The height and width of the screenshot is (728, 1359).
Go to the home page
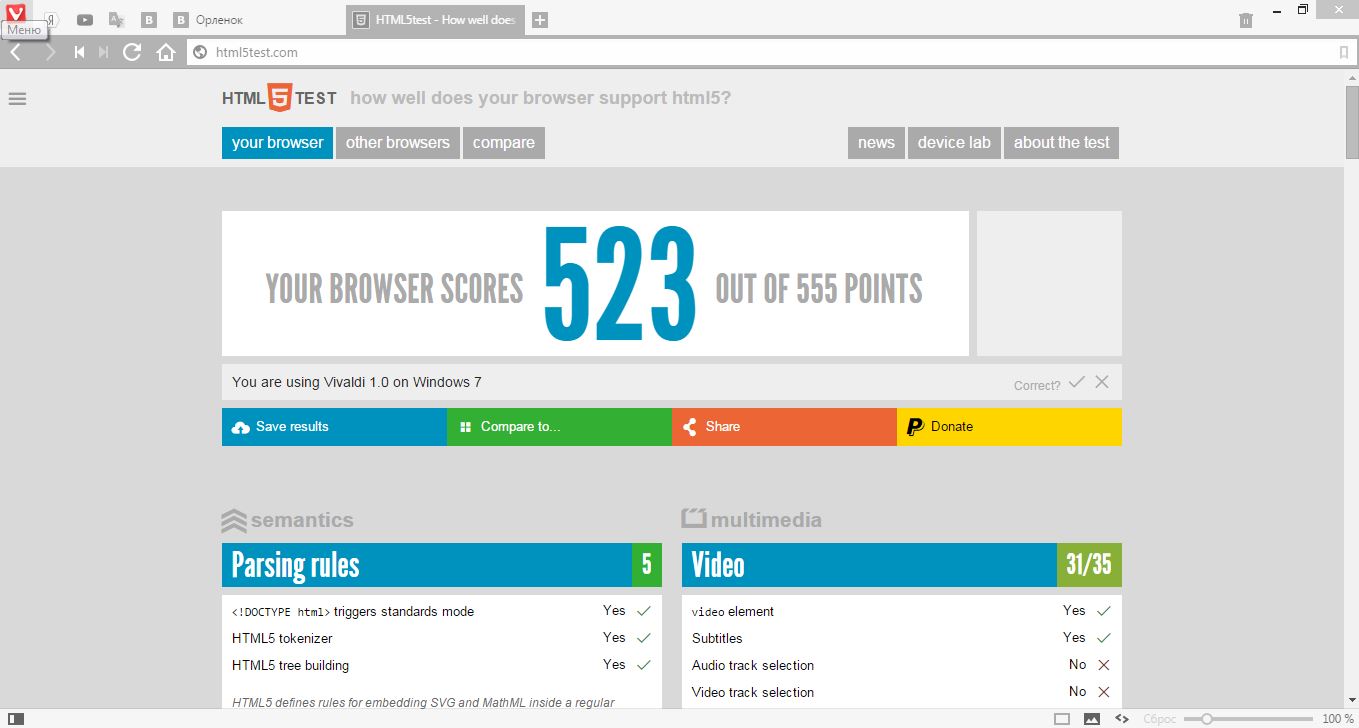[x=166, y=52]
